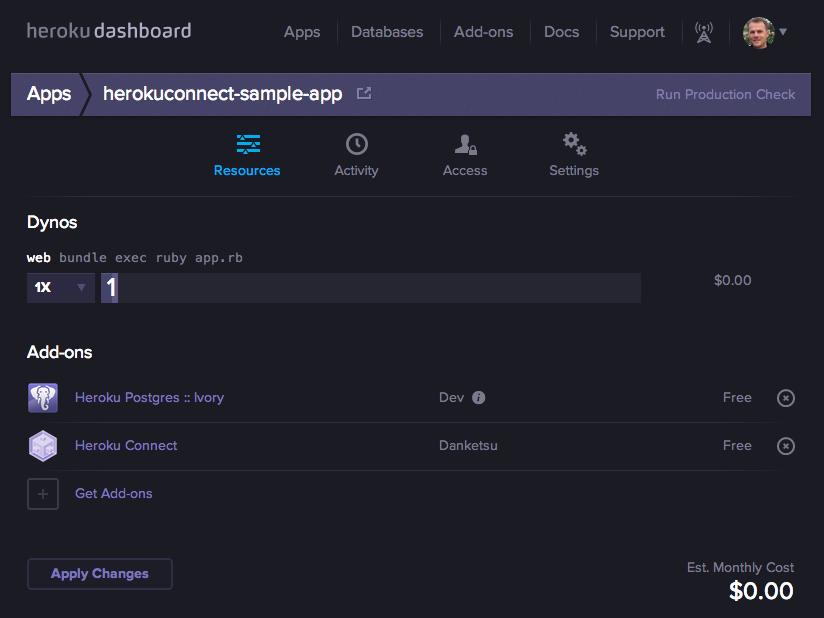Image resolution: width=824 pixels, height=618 pixels.
Task: Open the user avatar account menu
Action: coord(758,32)
